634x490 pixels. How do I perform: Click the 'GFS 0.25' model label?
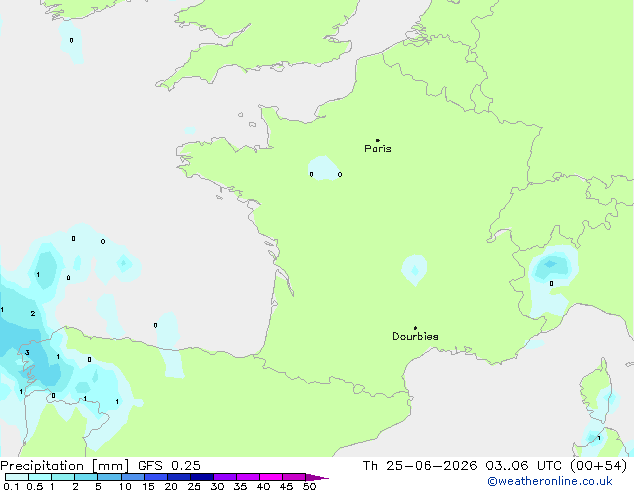[169, 466]
